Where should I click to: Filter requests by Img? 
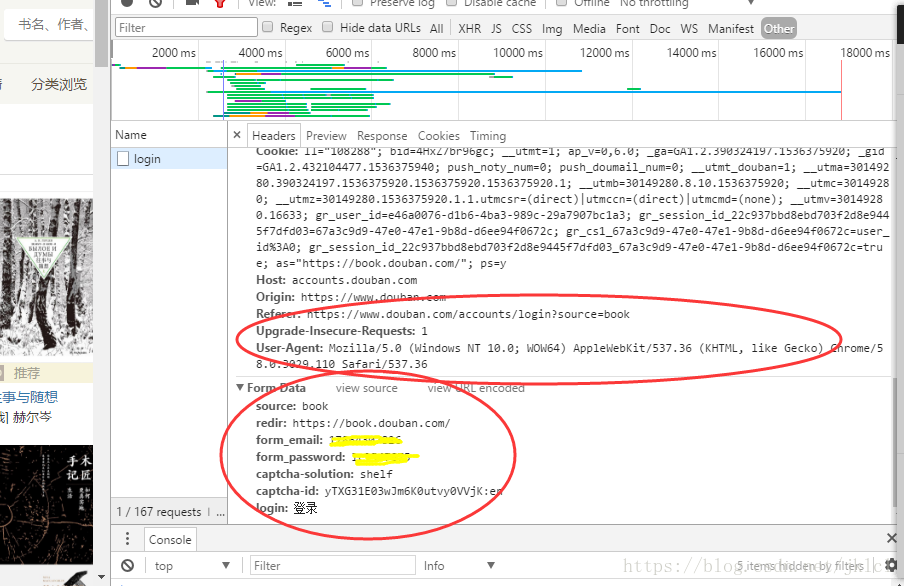pos(552,28)
